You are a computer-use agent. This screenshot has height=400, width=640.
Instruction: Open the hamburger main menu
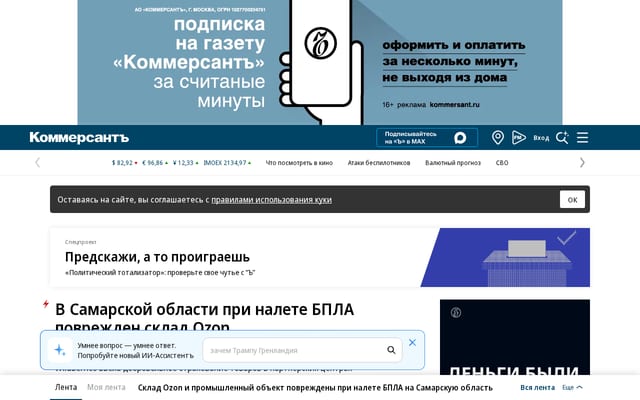click(582, 138)
